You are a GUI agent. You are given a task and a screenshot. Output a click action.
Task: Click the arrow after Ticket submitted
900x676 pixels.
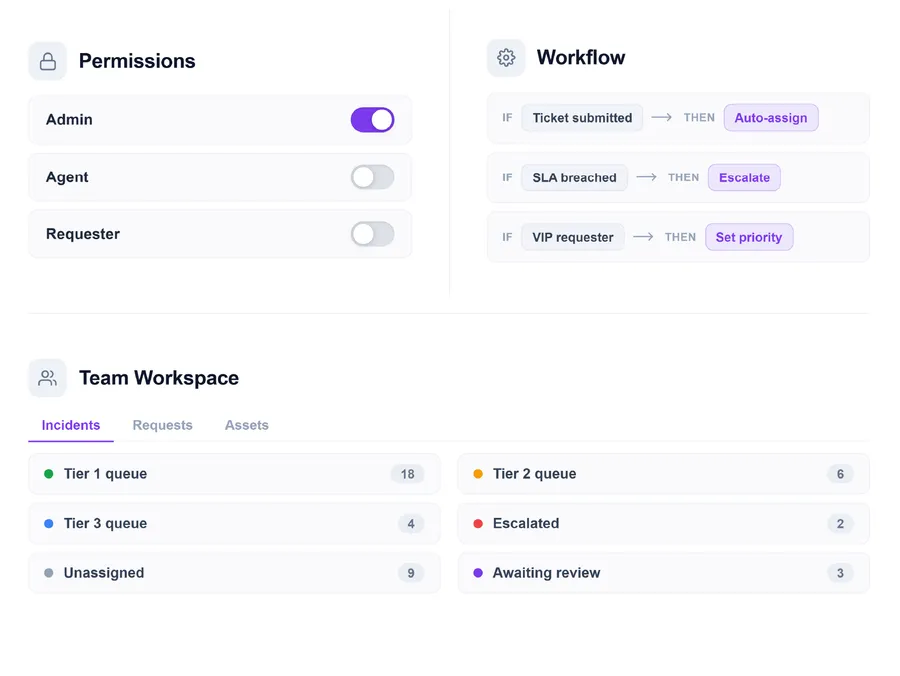coord(662,117)
